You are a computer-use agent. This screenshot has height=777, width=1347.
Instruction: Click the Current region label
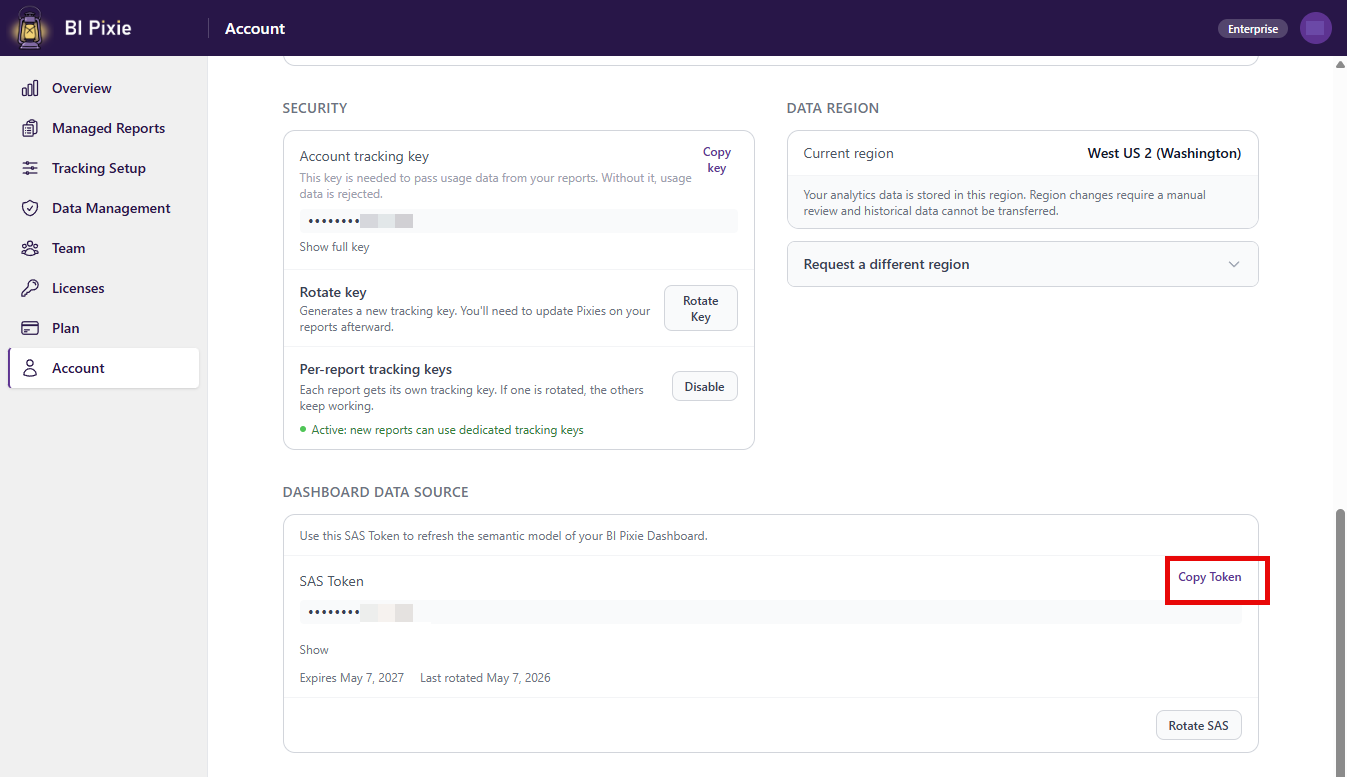(849, 153)
